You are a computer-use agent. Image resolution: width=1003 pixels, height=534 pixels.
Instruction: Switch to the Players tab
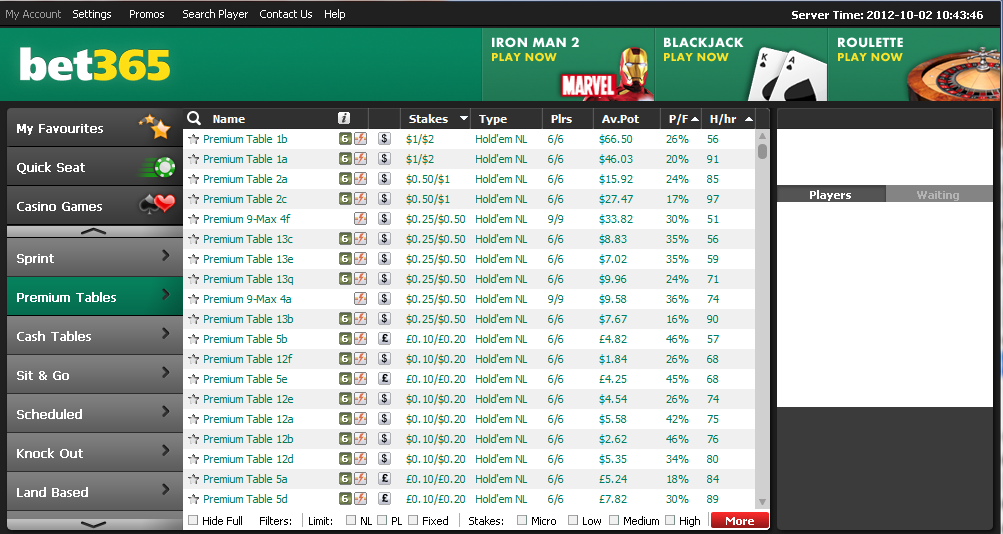point(830,194)
